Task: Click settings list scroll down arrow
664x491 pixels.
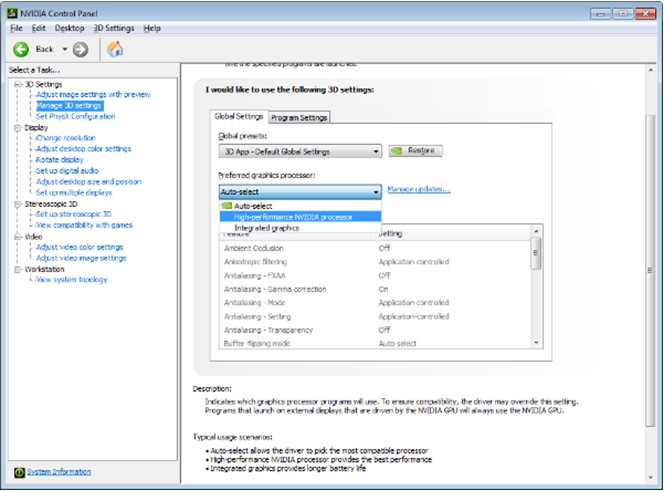Action: coord(536,342)
